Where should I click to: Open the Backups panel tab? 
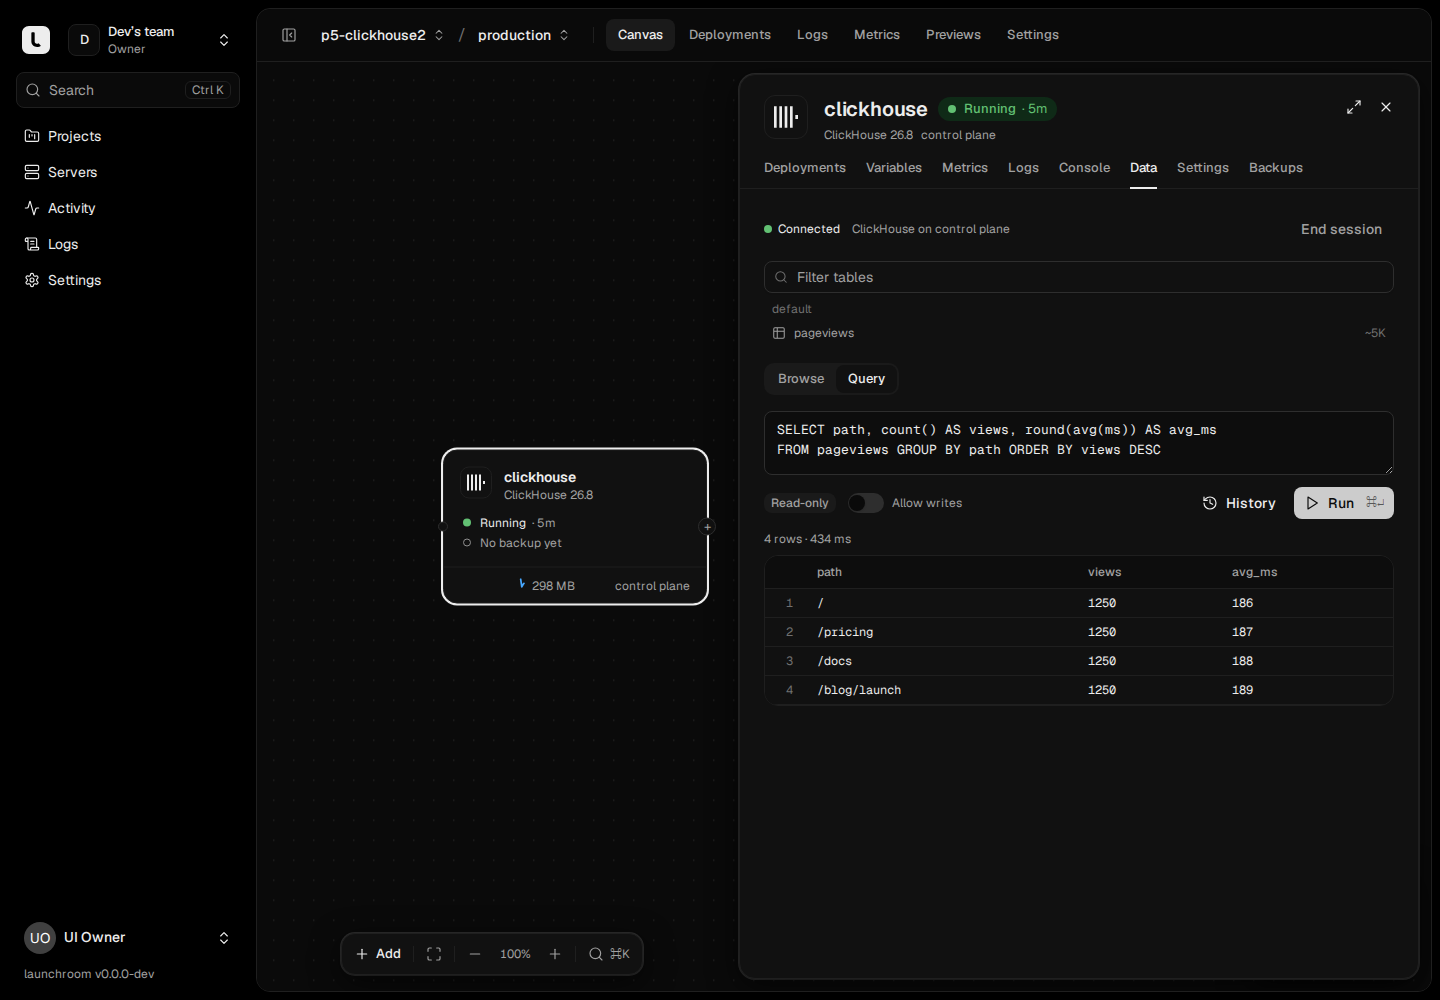(x=1276, y=168)
